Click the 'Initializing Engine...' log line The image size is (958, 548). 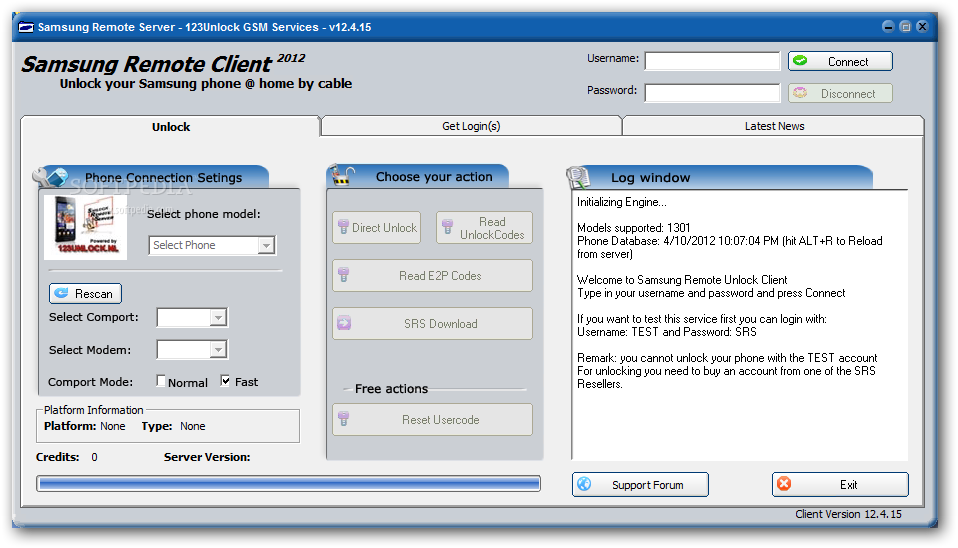coord(621,202)
